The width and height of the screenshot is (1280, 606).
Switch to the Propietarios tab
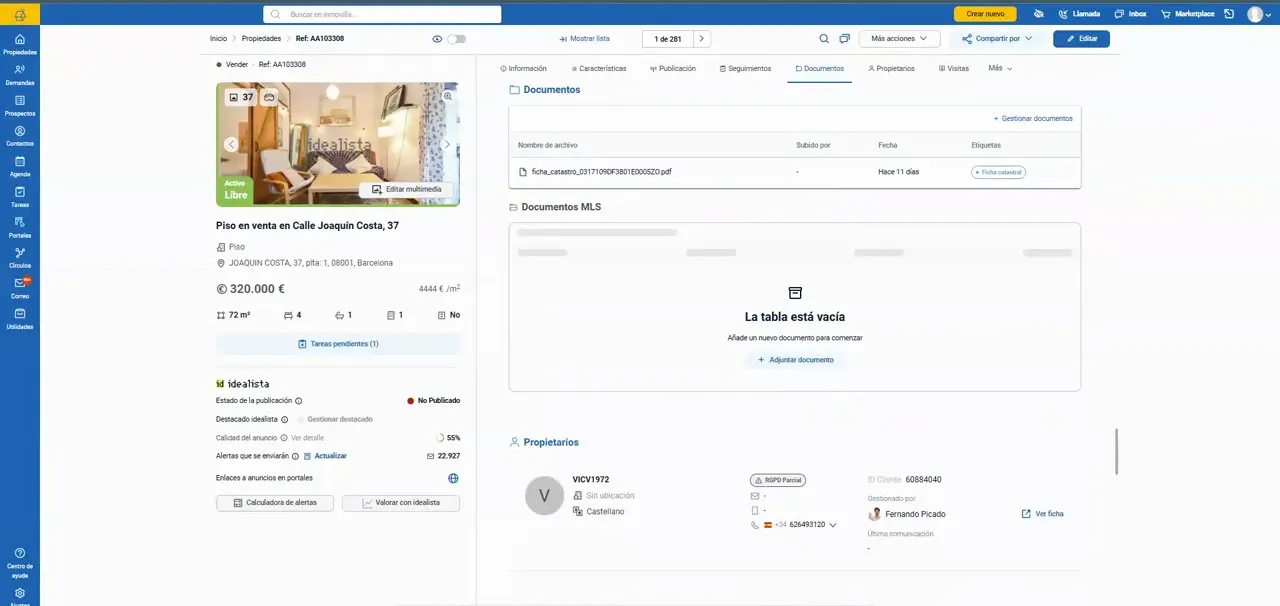[891, 69]
